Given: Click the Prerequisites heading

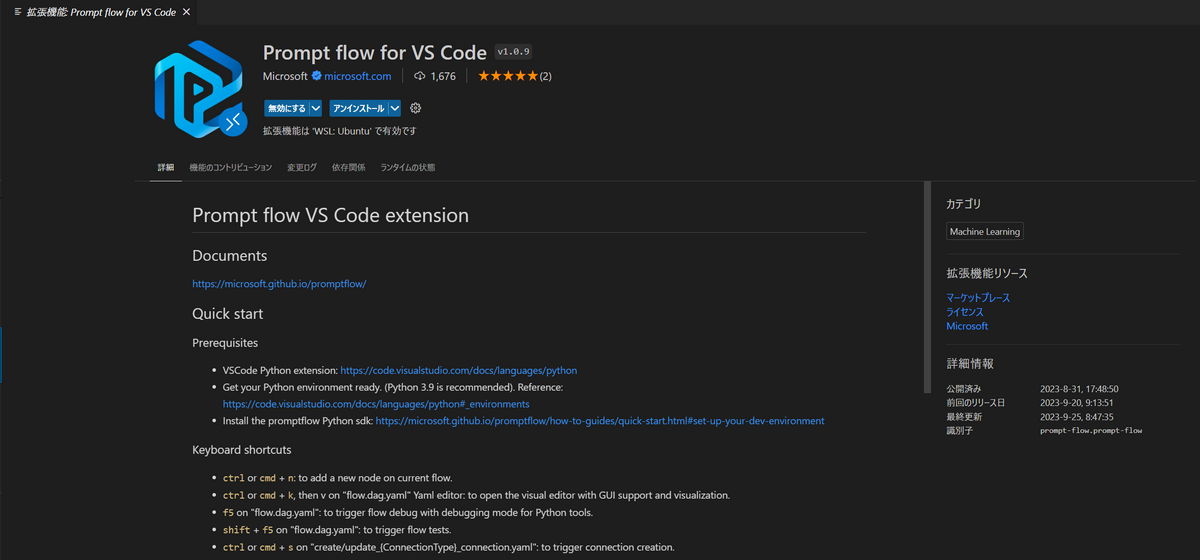Looking at the screenshot, I should pos(225,343).
